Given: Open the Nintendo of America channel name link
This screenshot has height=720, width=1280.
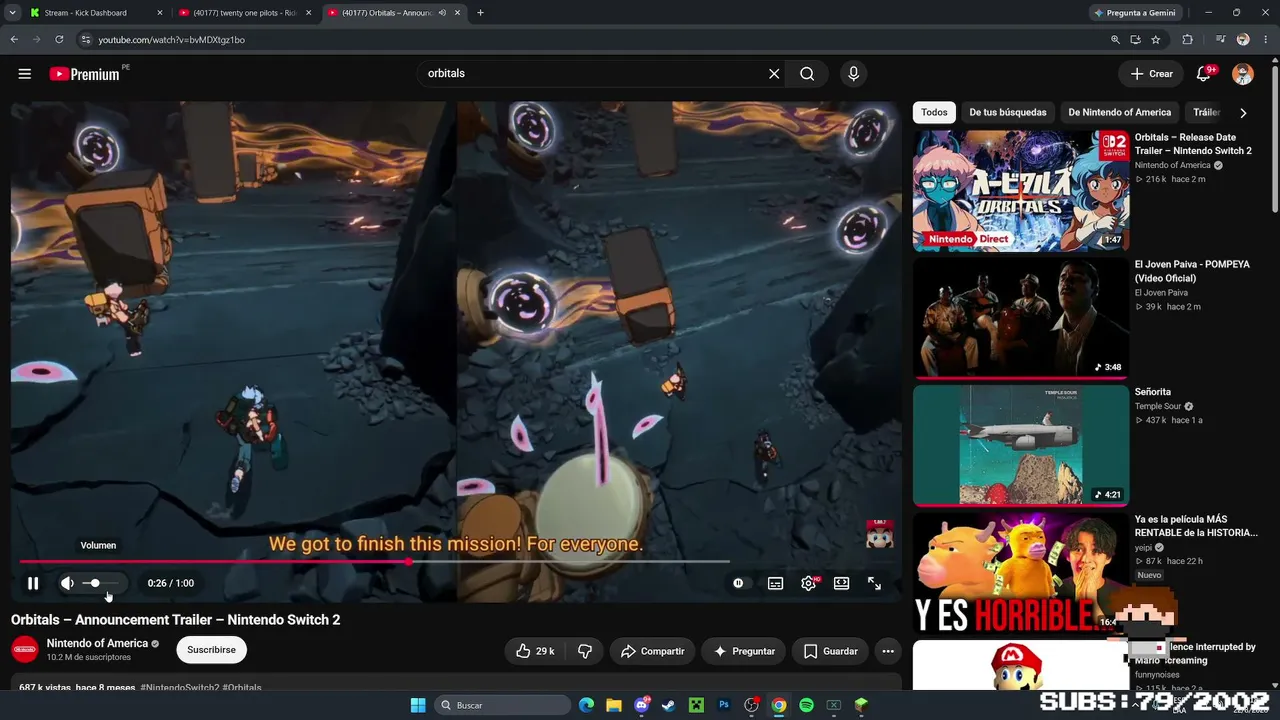Looking at the screenshot, I should [x=97, y=643].
